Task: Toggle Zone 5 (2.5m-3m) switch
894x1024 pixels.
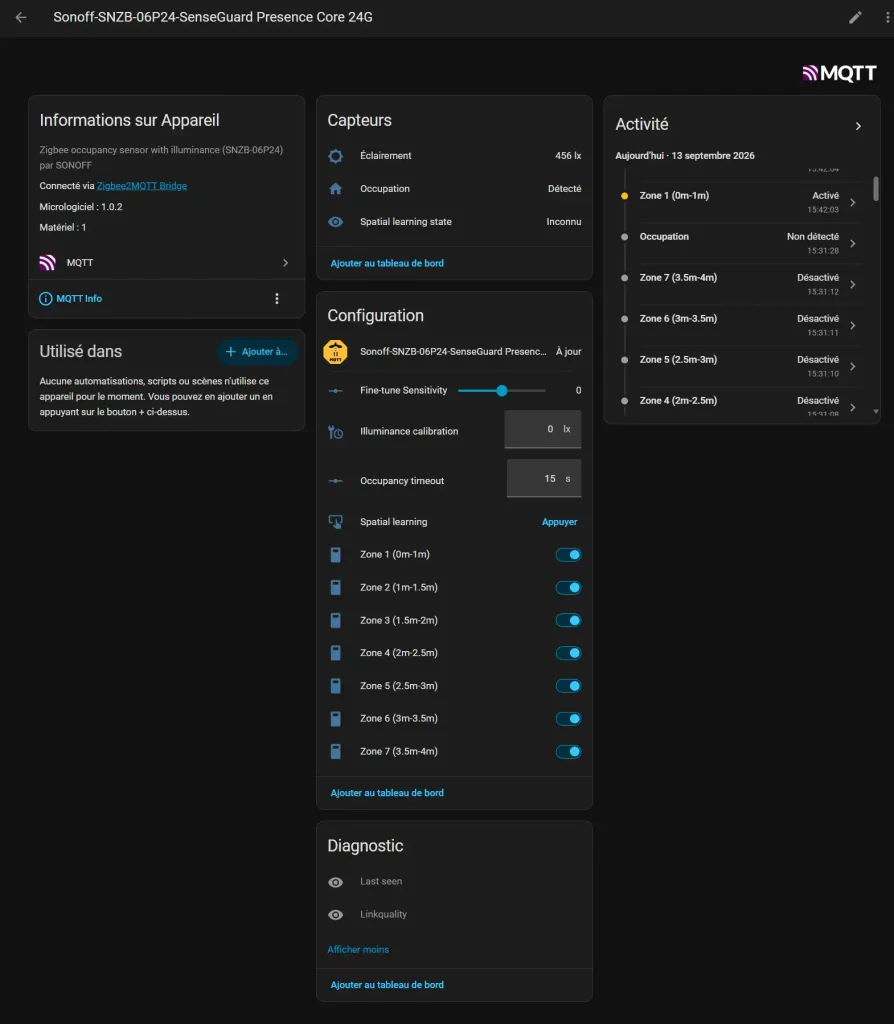Action: pos(568,686)
